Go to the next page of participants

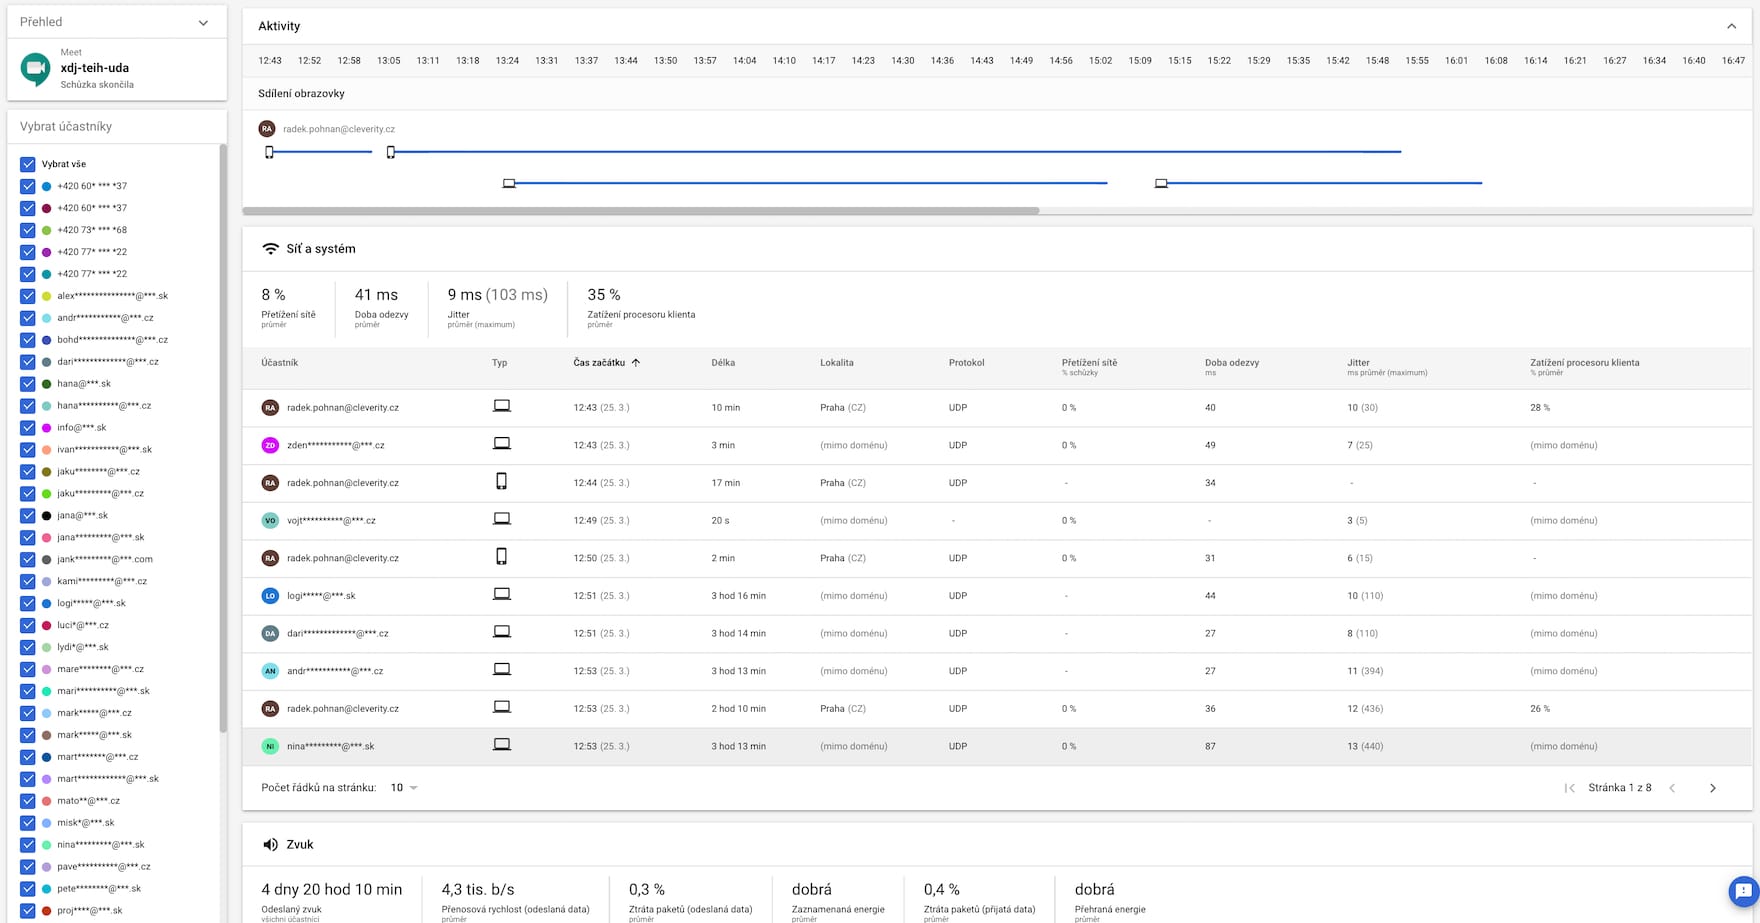(1712, 788)
